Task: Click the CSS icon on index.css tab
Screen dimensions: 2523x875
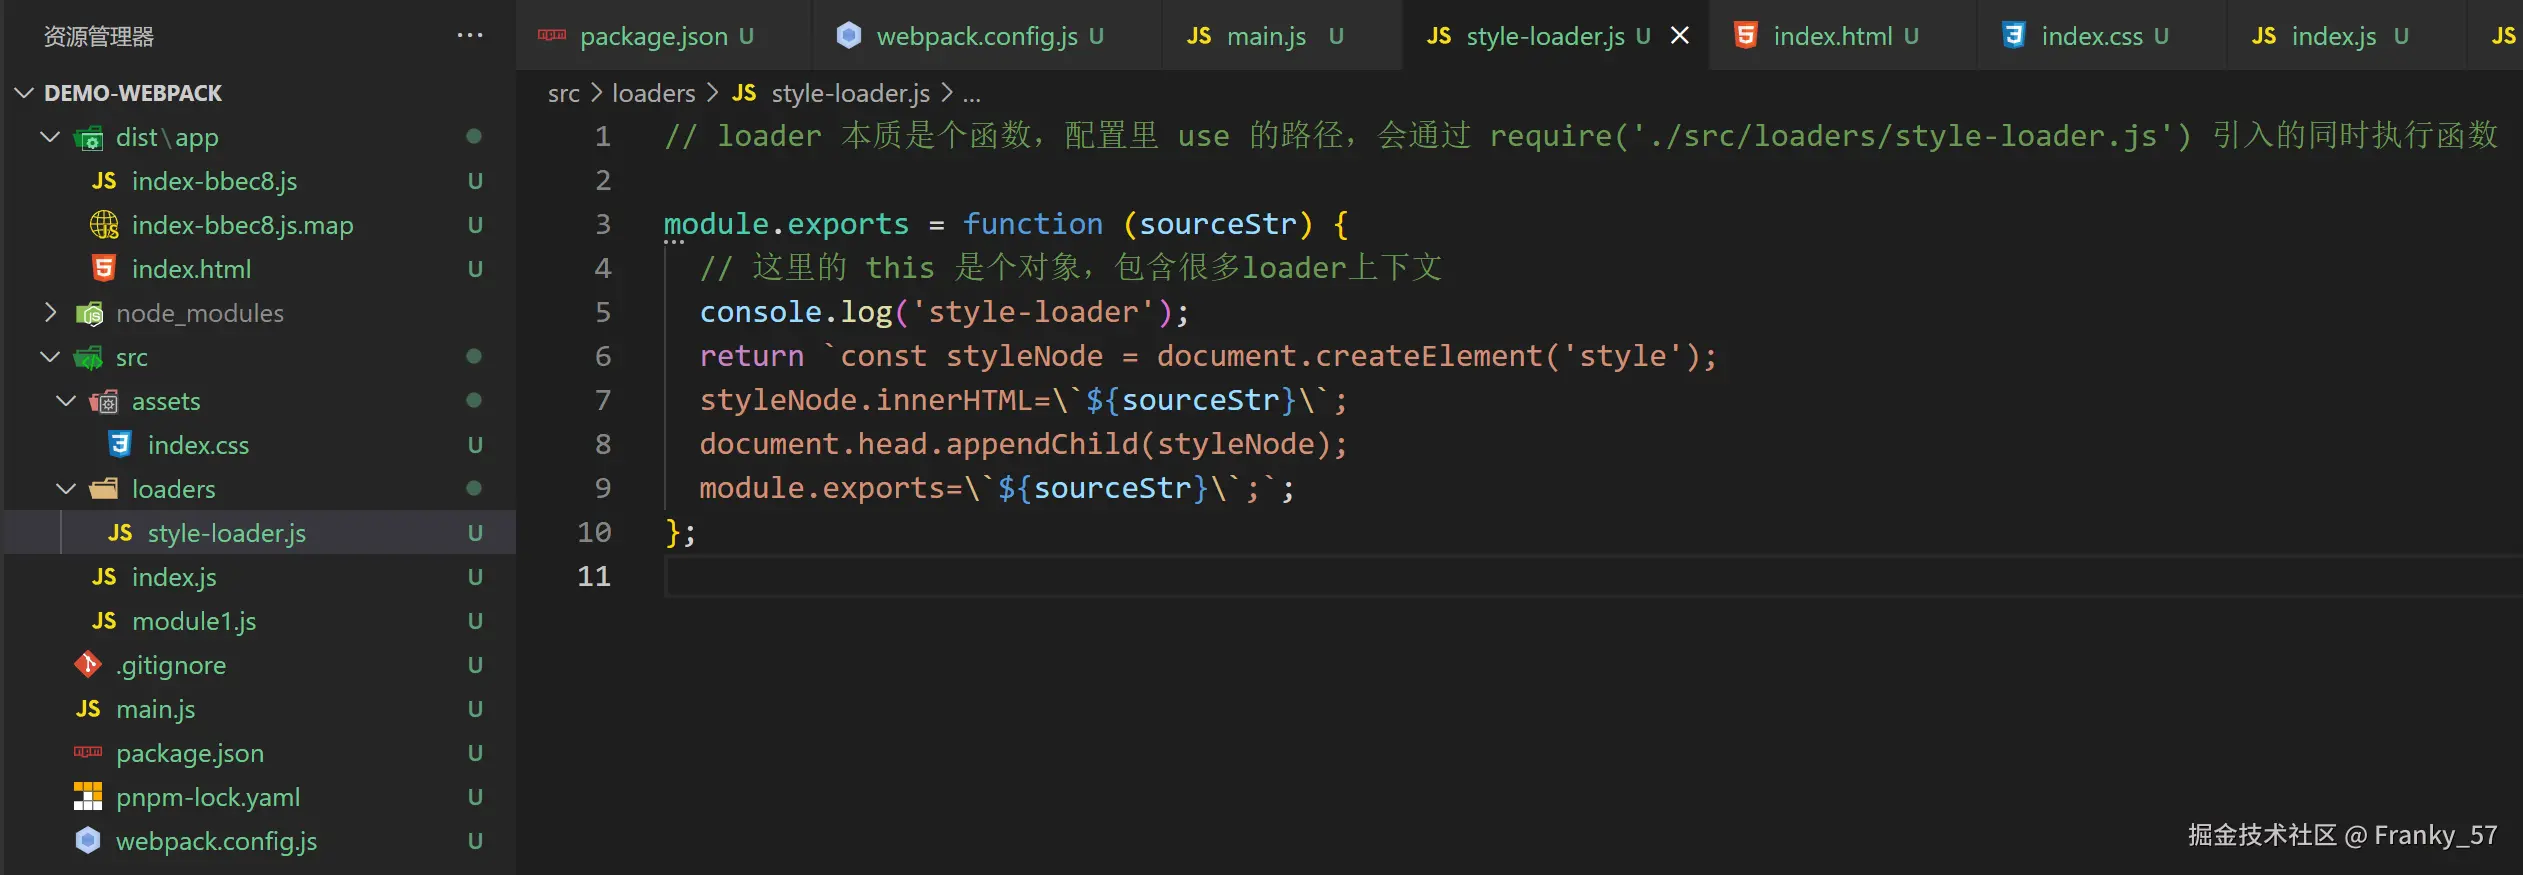Action: 2013,36
